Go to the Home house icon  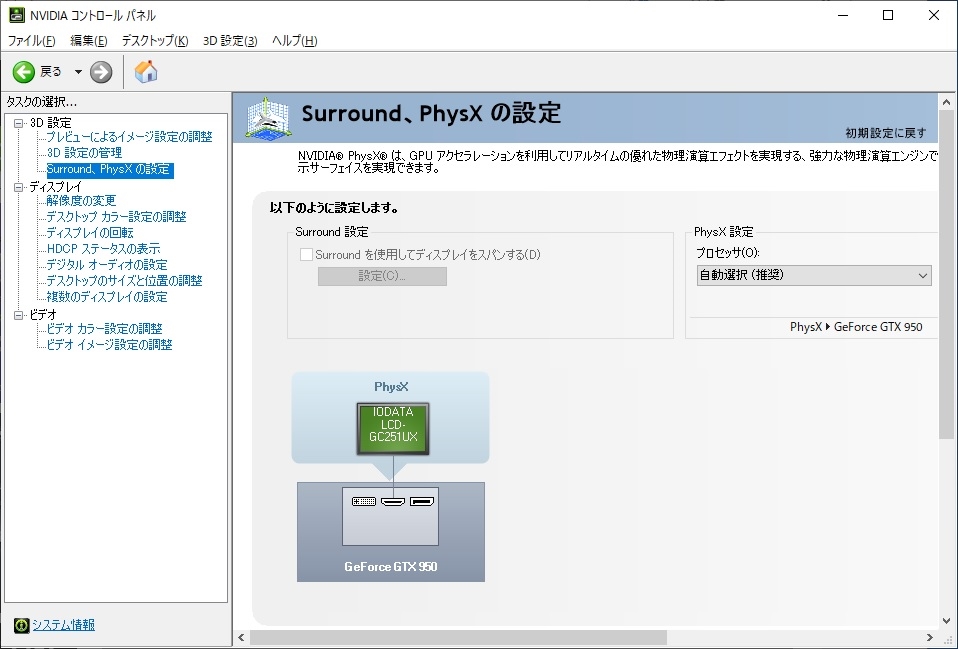pos(146,72)
